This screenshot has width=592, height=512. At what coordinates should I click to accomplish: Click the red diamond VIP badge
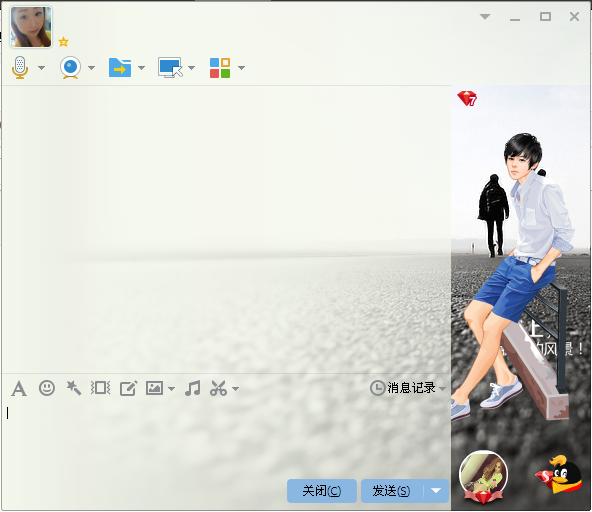pos(467,99)
